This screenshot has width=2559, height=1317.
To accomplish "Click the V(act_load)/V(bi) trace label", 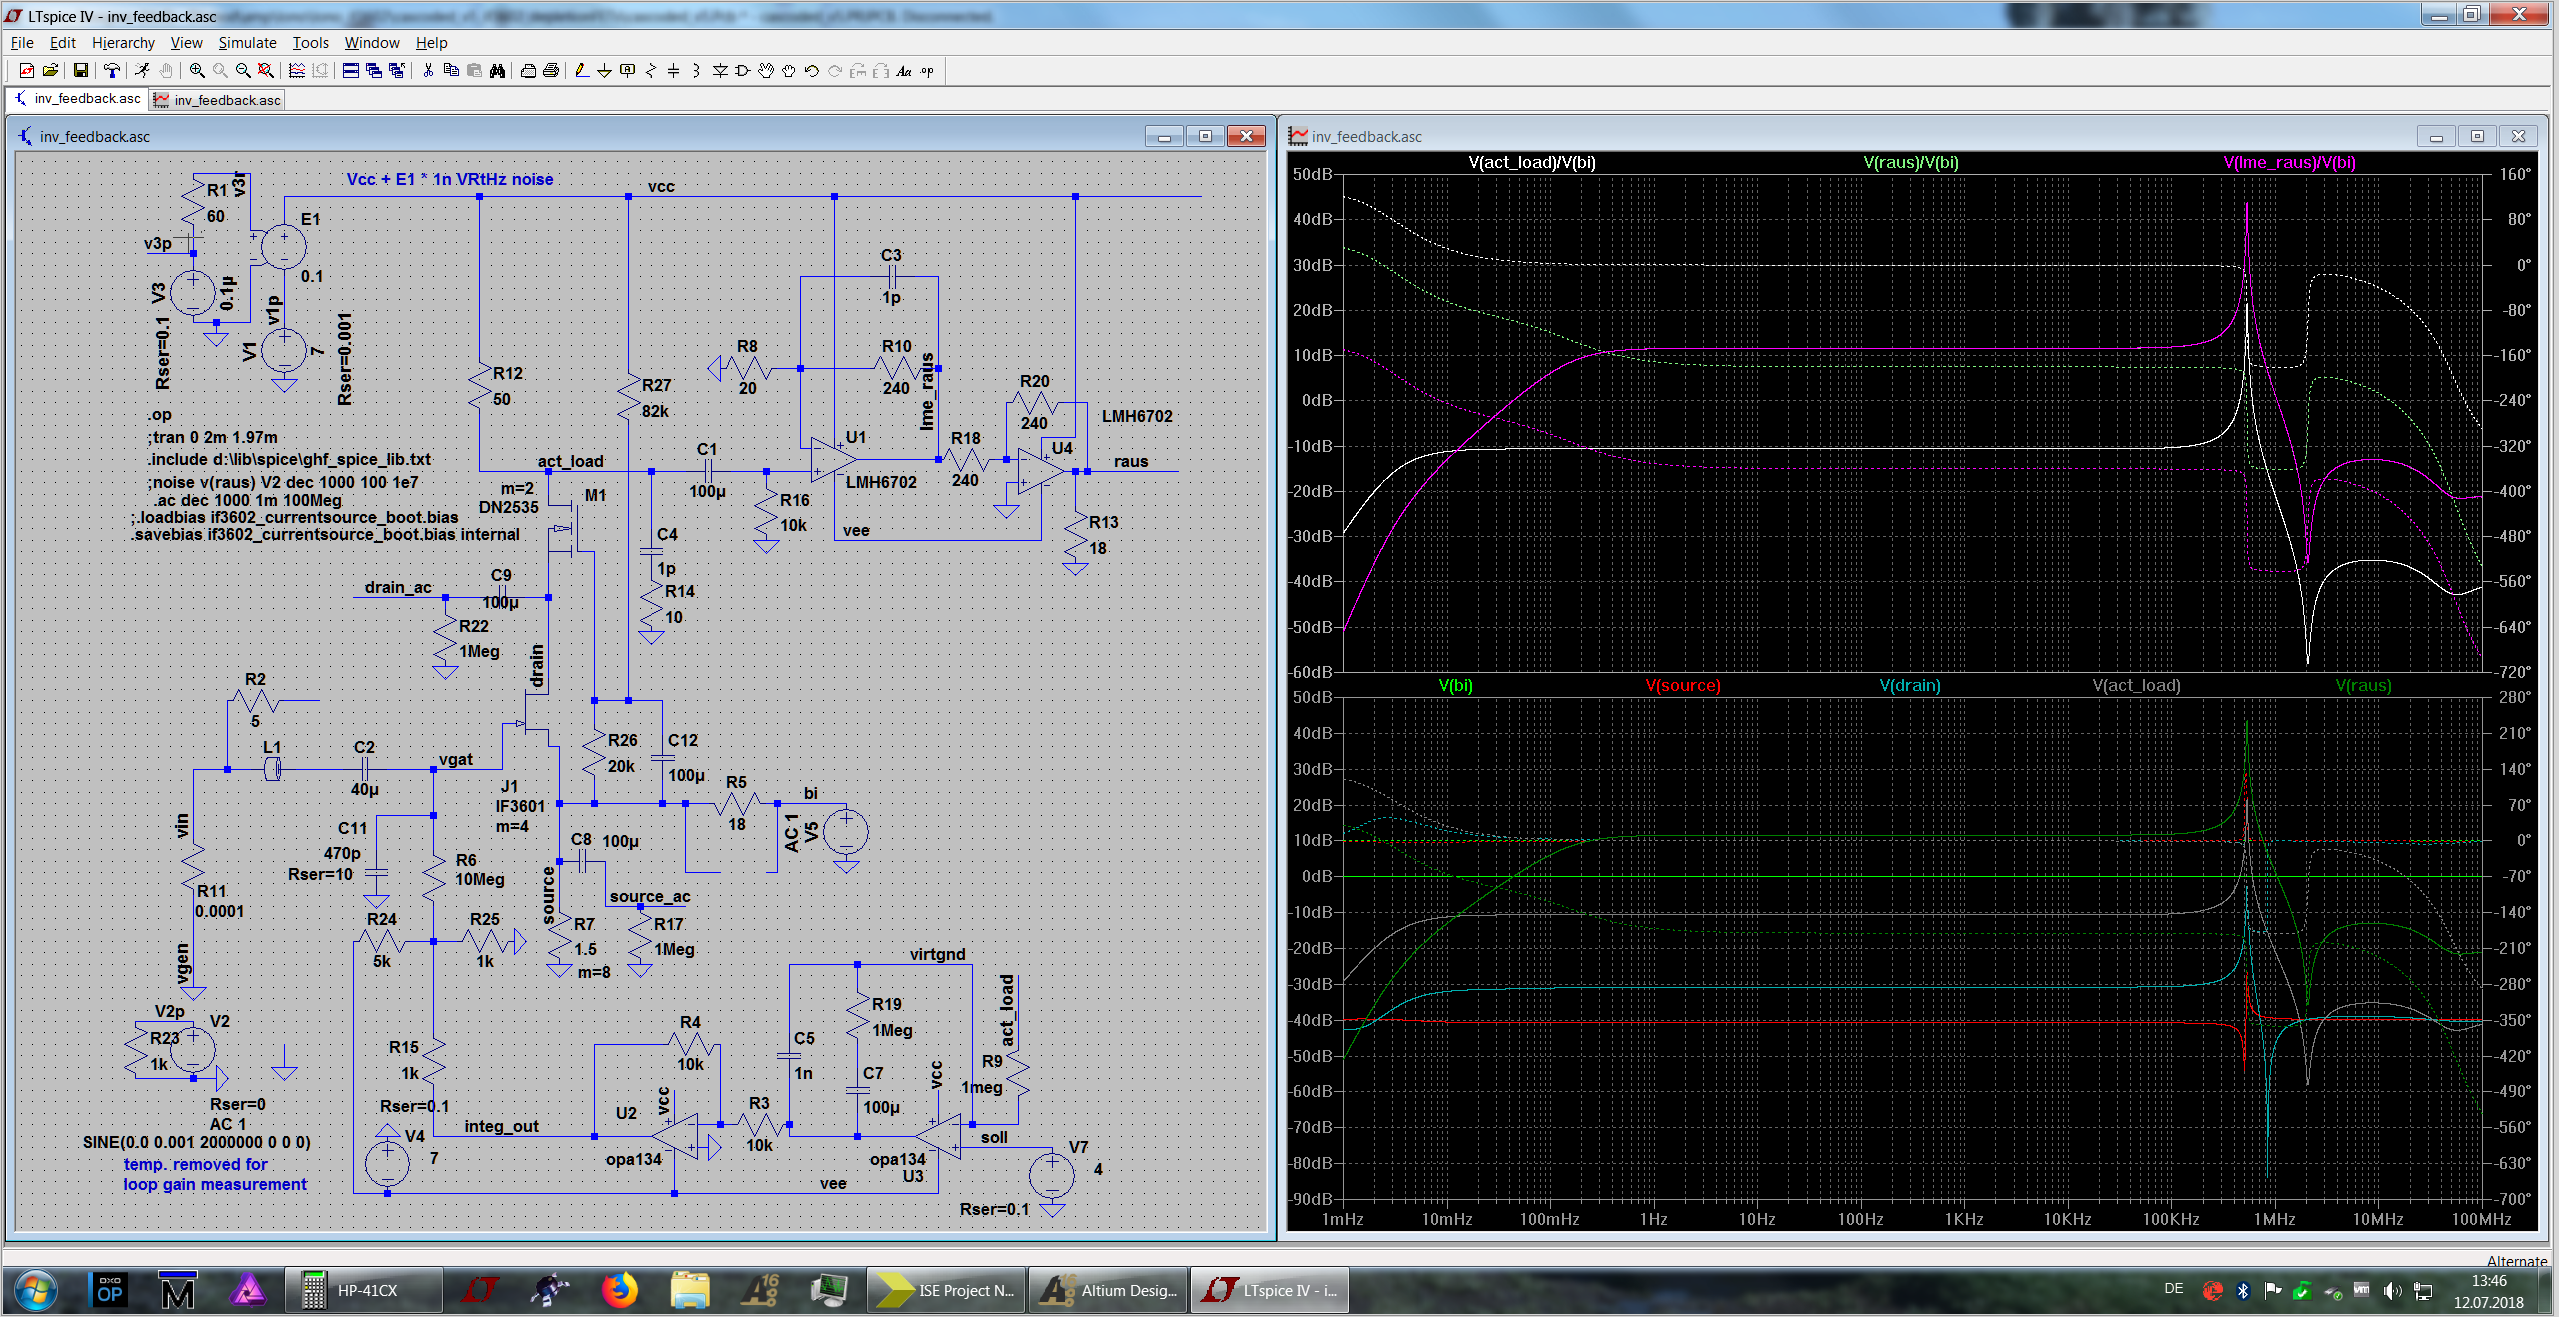I will pos(1531,163).
